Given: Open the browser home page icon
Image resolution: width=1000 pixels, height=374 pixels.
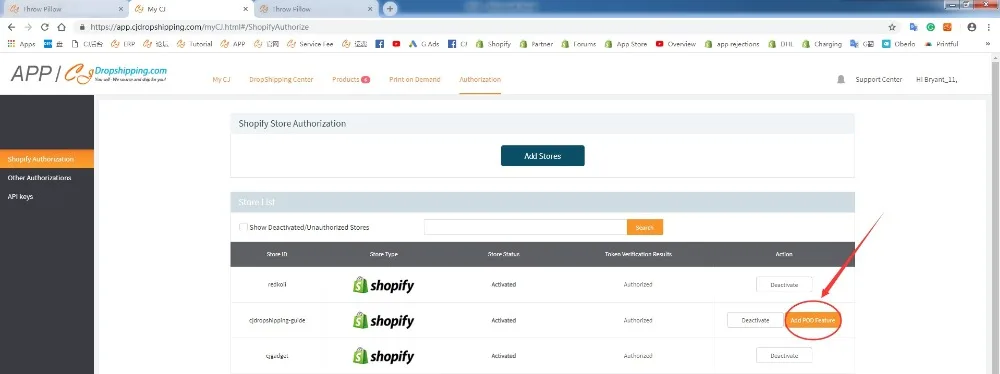Looking at the screenshot, I should coord(61,27).
